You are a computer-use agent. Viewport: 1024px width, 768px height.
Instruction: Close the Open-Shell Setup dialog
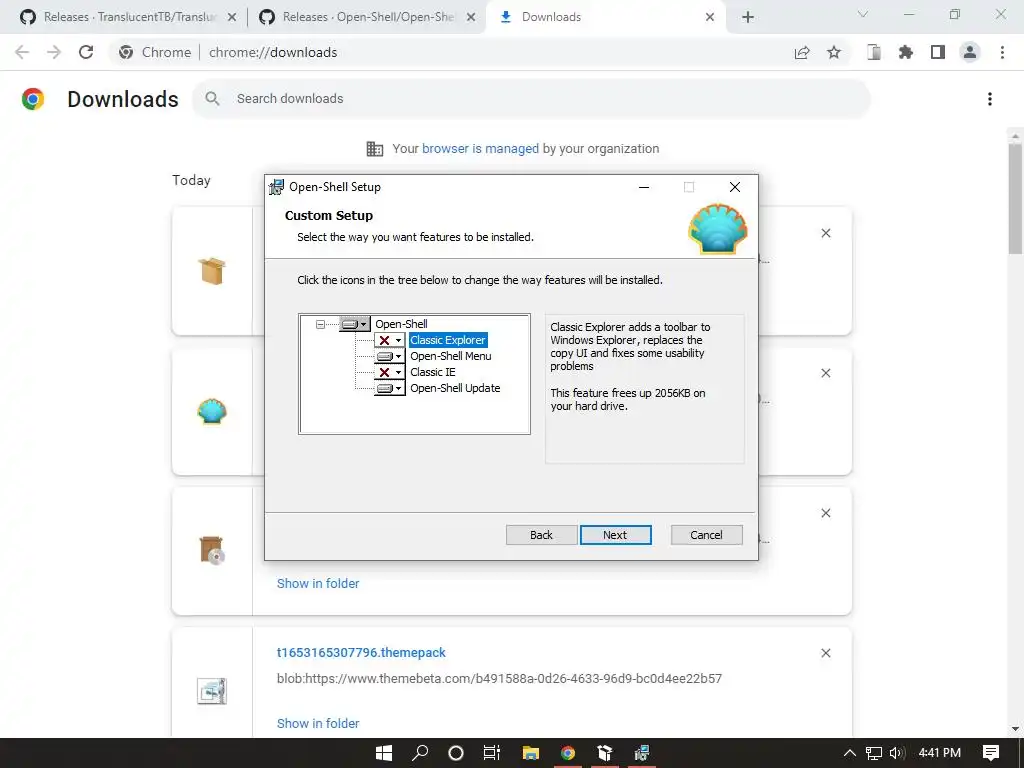pyautogui.click(x=735, y=187)
